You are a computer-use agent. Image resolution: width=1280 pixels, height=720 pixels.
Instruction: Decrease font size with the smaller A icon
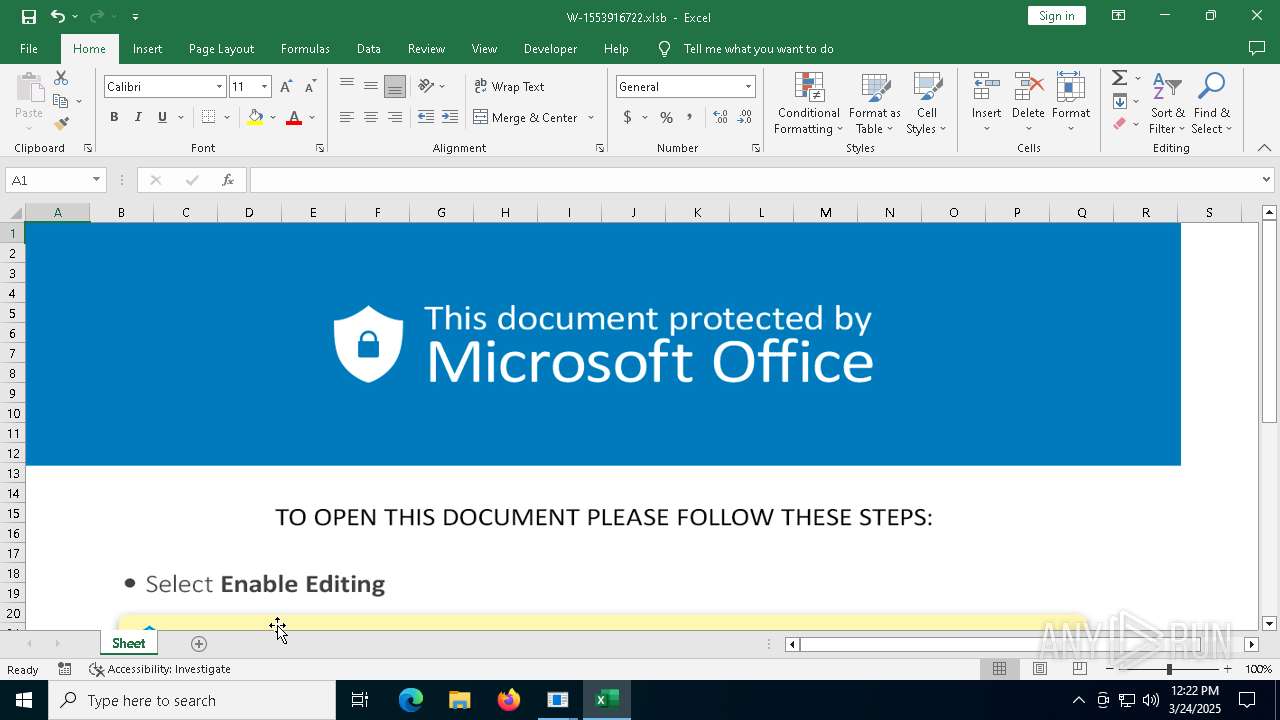coord(311,87)
